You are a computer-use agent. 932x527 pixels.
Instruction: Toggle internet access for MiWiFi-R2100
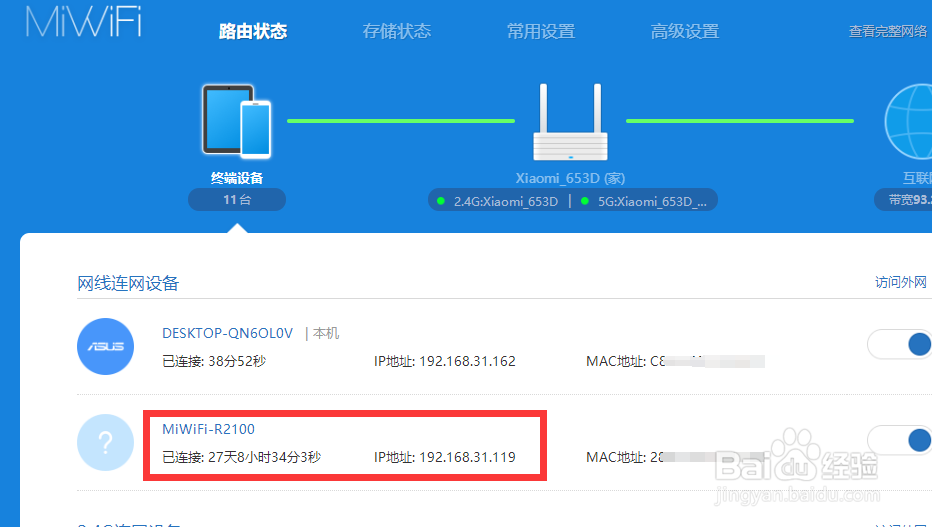(900, 440)
